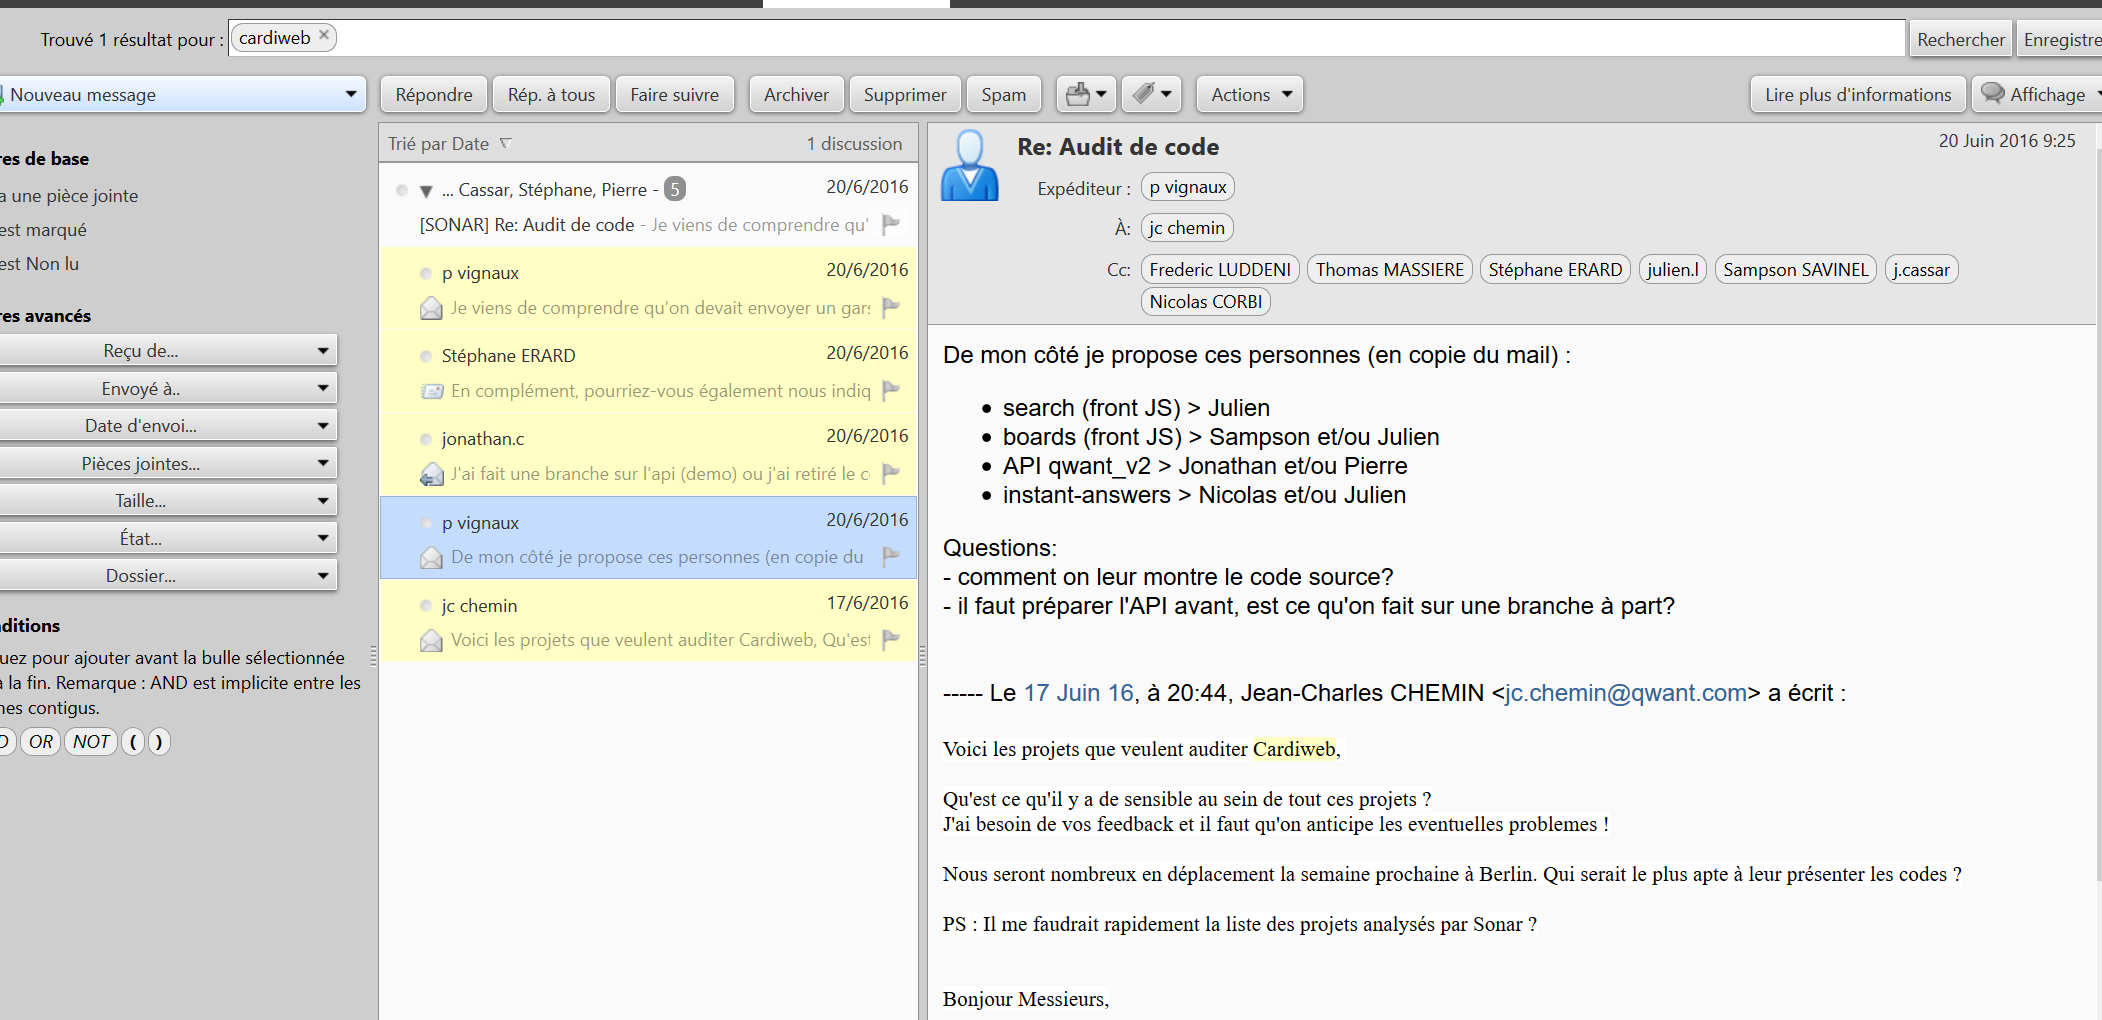Click the envelope icon of 'De mon côté' message
The width and height of the screenshot is (2102, 1020).
point(431,557)
